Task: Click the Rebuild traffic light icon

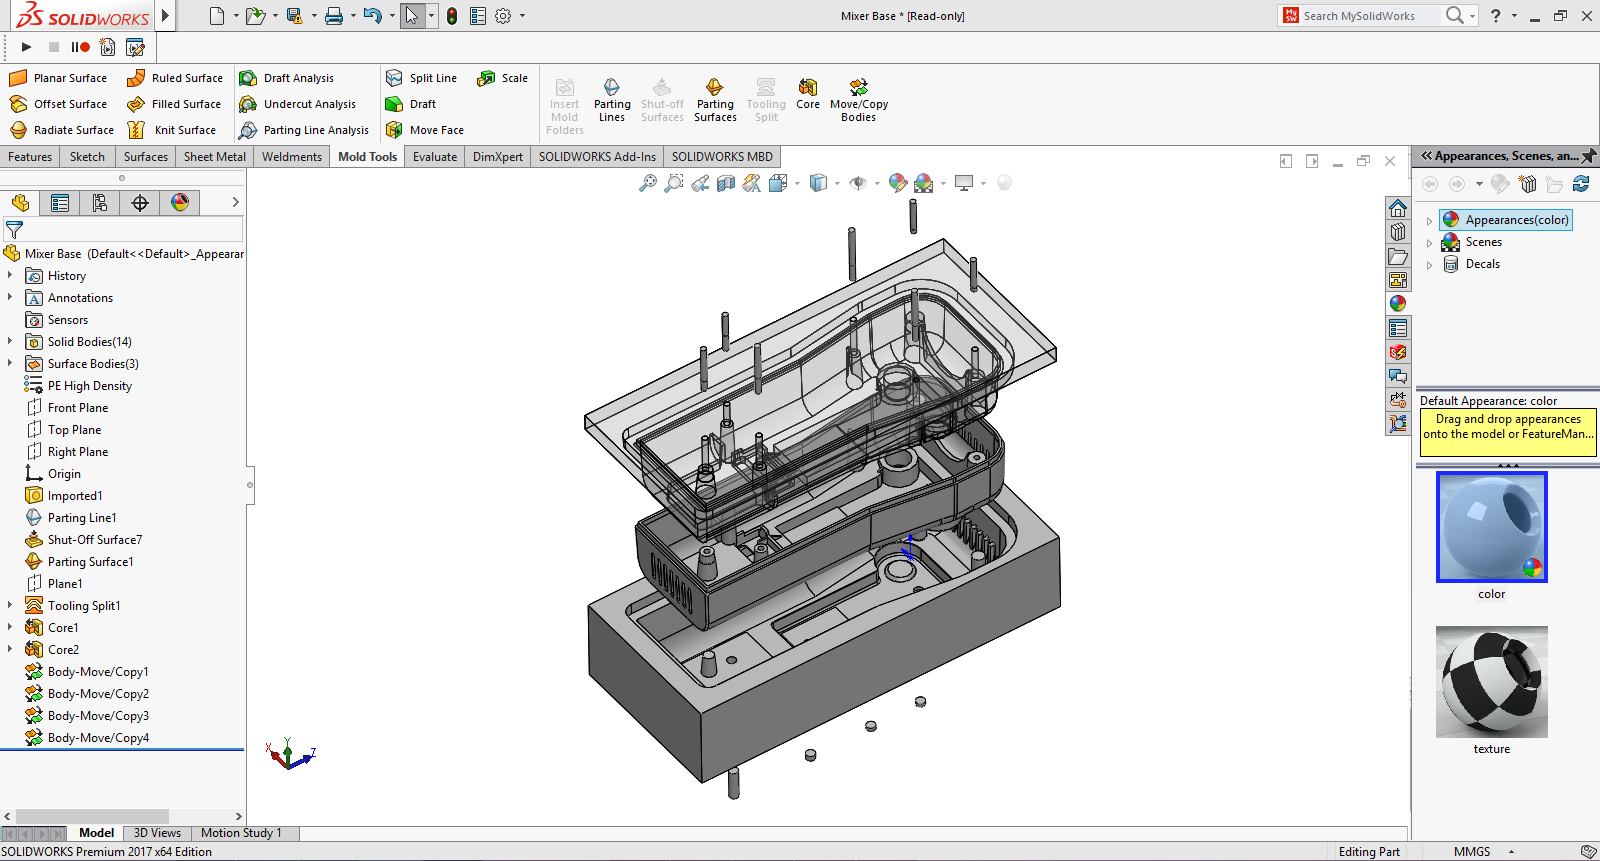Action: point(452,16)
